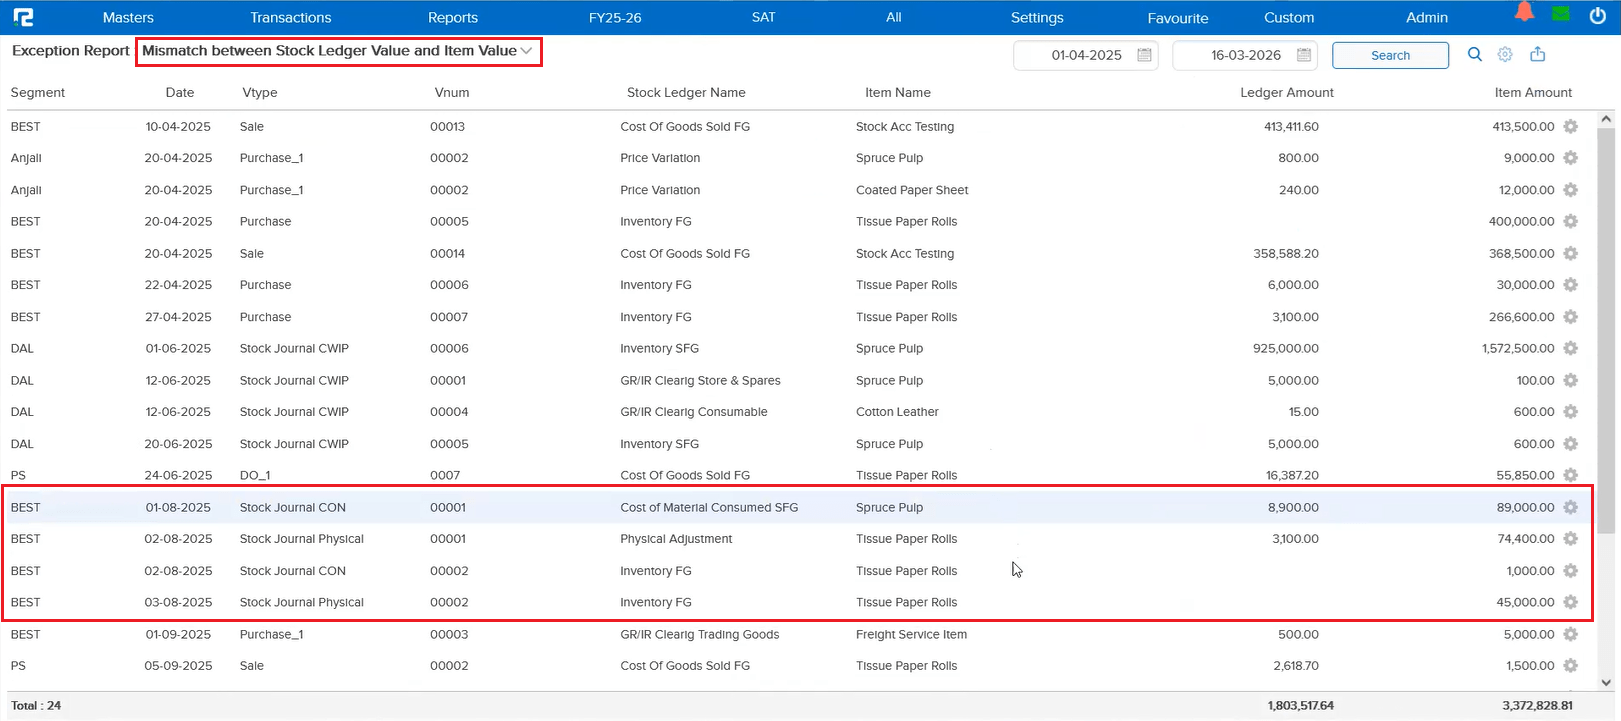Click the power logout icon
The width and height of the screenshot is (1621, 721).
coord(1597,15)
